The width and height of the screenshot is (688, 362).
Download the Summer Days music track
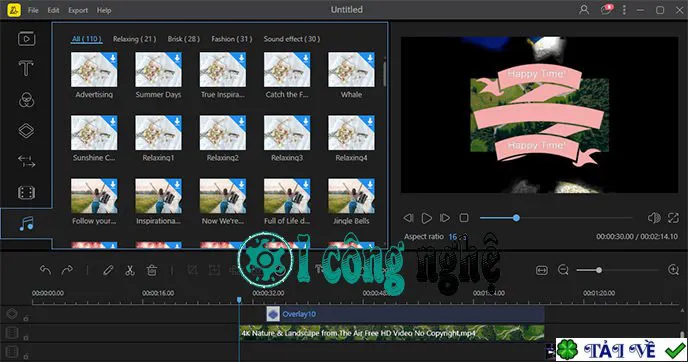click(x=177, y=57)
